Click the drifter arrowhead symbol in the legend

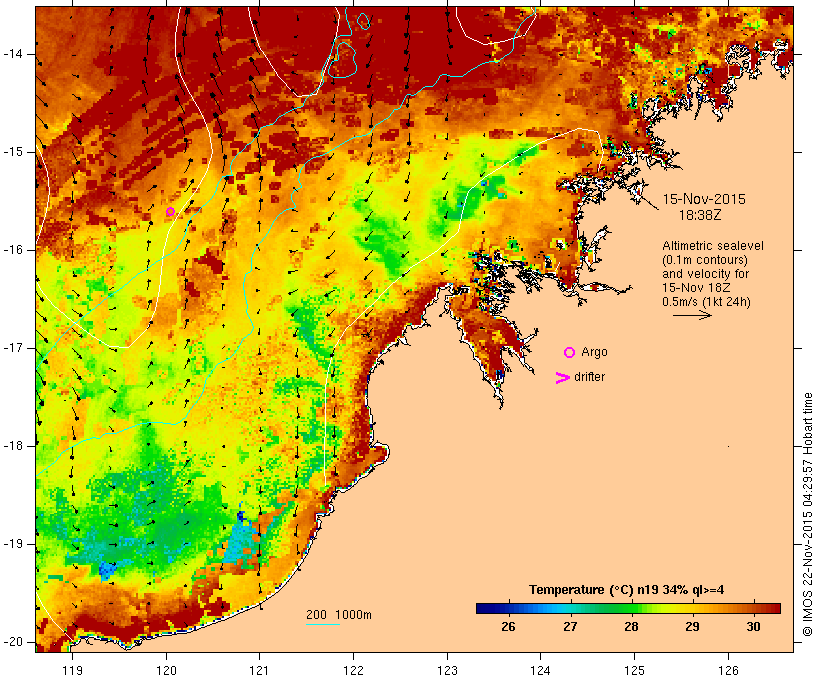tap(562, 378)
